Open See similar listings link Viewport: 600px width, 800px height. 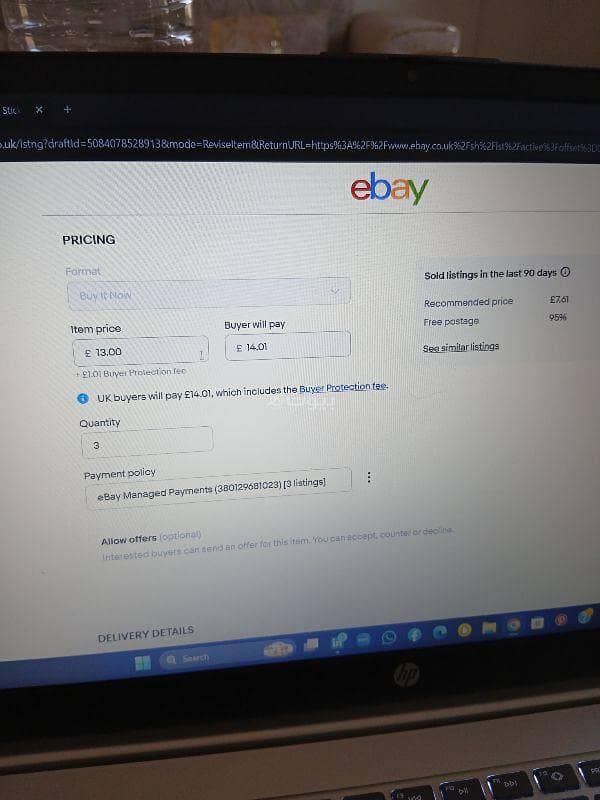coord(461,347)
